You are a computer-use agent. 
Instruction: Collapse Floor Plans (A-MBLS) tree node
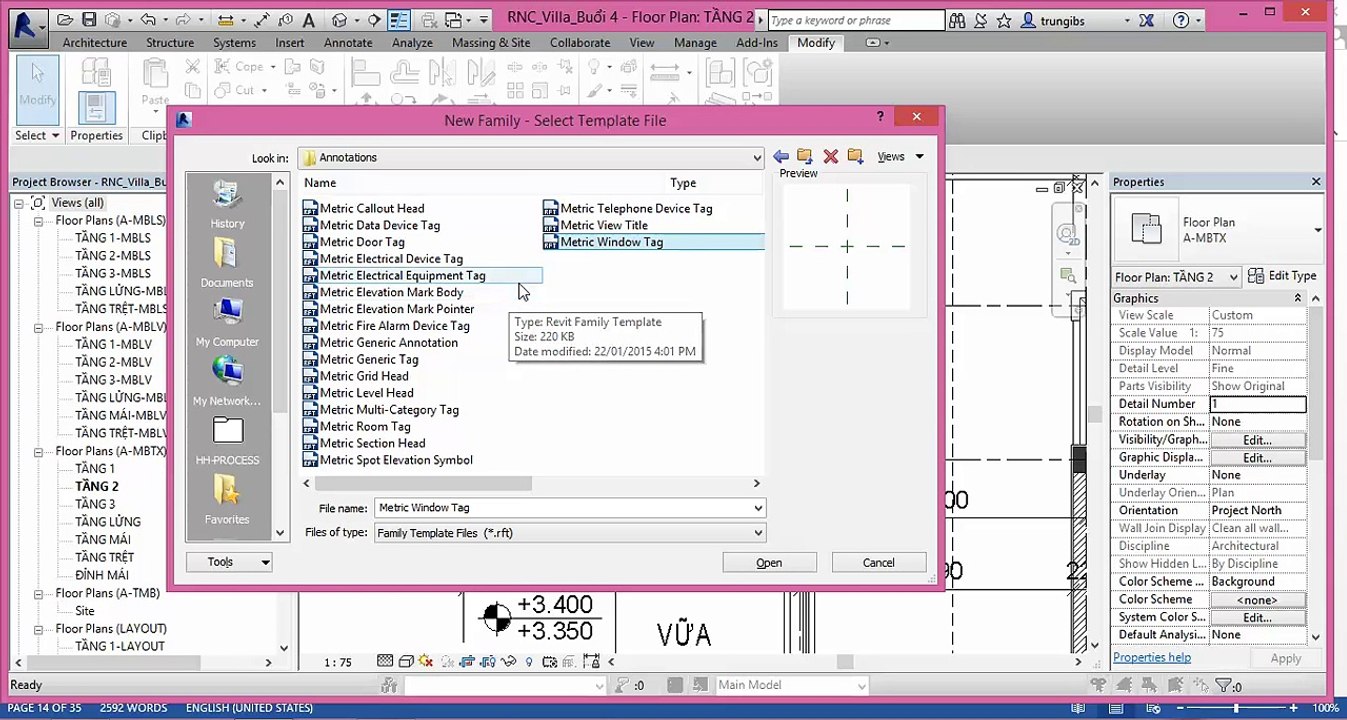point(39,221)
